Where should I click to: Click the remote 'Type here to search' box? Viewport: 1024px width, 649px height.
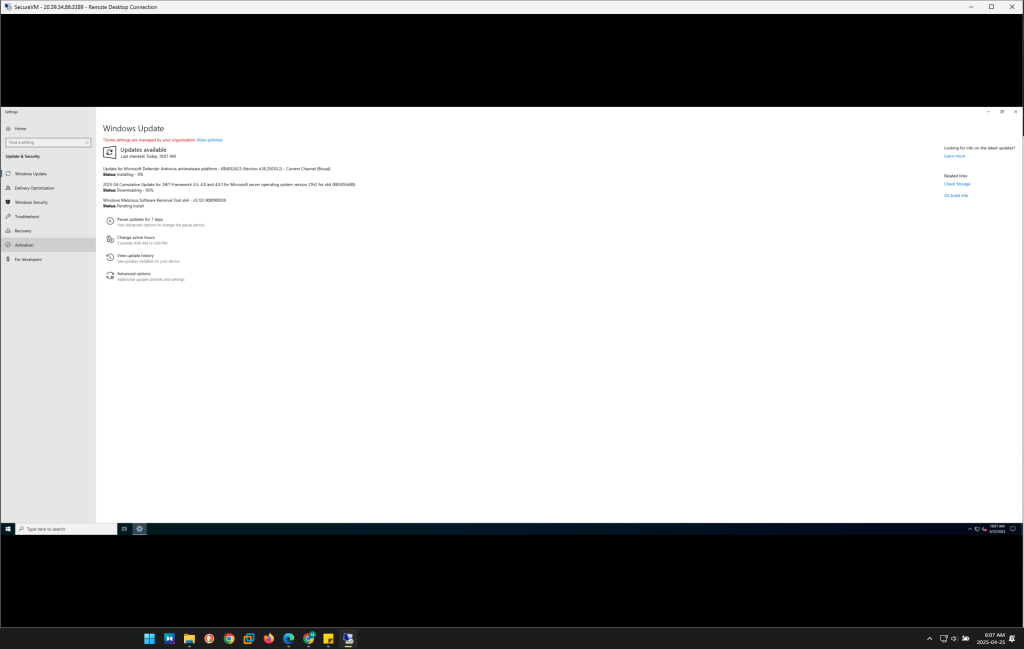[x=66, y=529]
